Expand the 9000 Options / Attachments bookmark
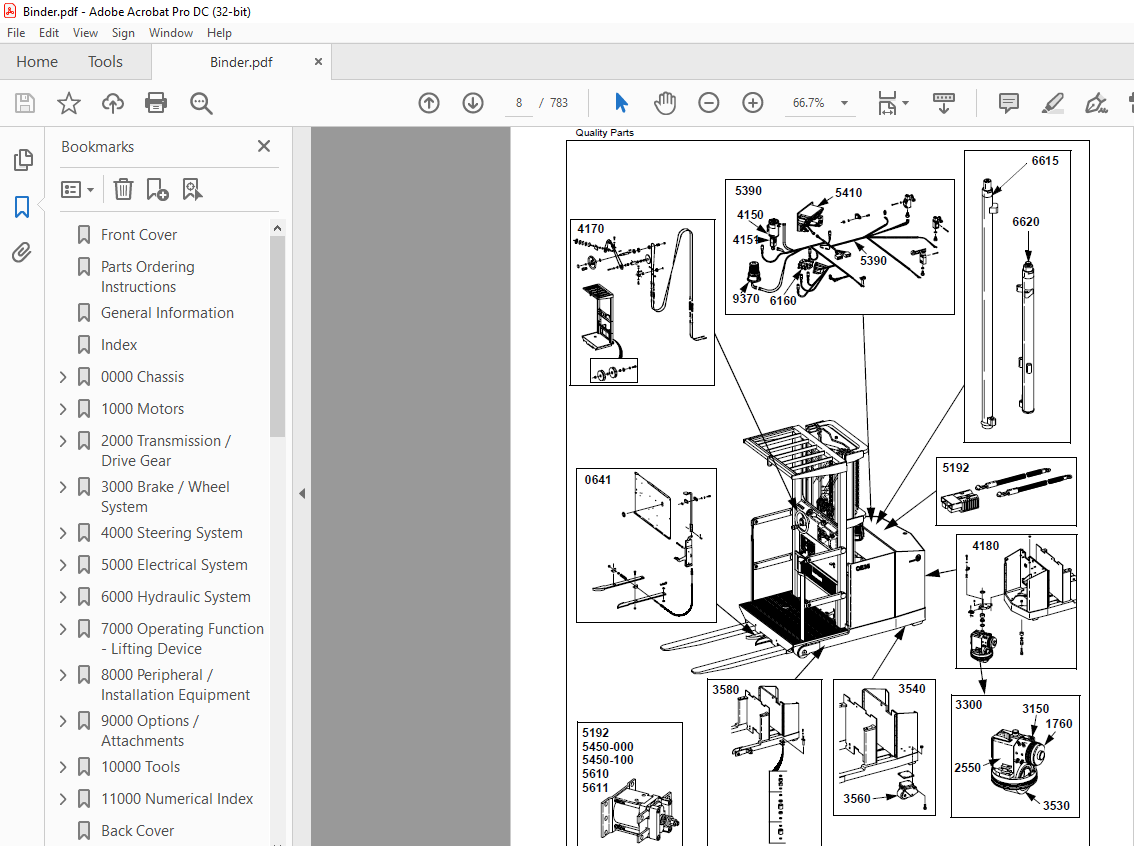Image resolution: width=1134 pixels, height=846 pixels. pos(63,721)
